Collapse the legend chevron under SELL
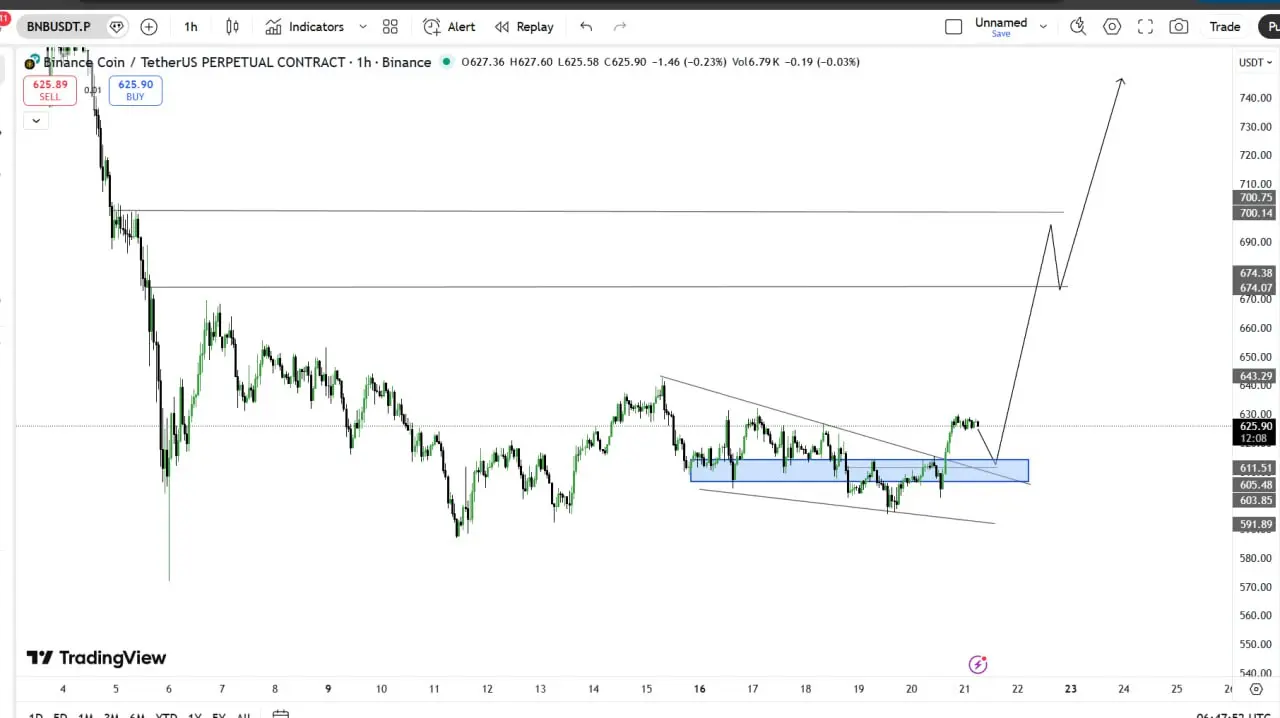Image resolution: width=1280 pixels, height=718 pixels. tap(36, 121)
